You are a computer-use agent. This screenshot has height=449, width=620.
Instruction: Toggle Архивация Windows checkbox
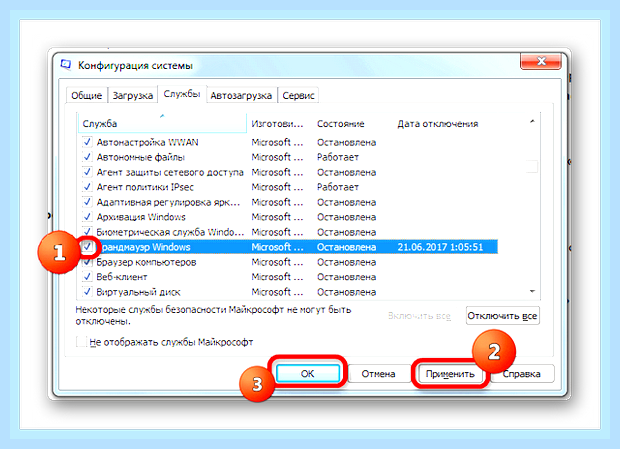pyautogui.click(x=87, y=217)
